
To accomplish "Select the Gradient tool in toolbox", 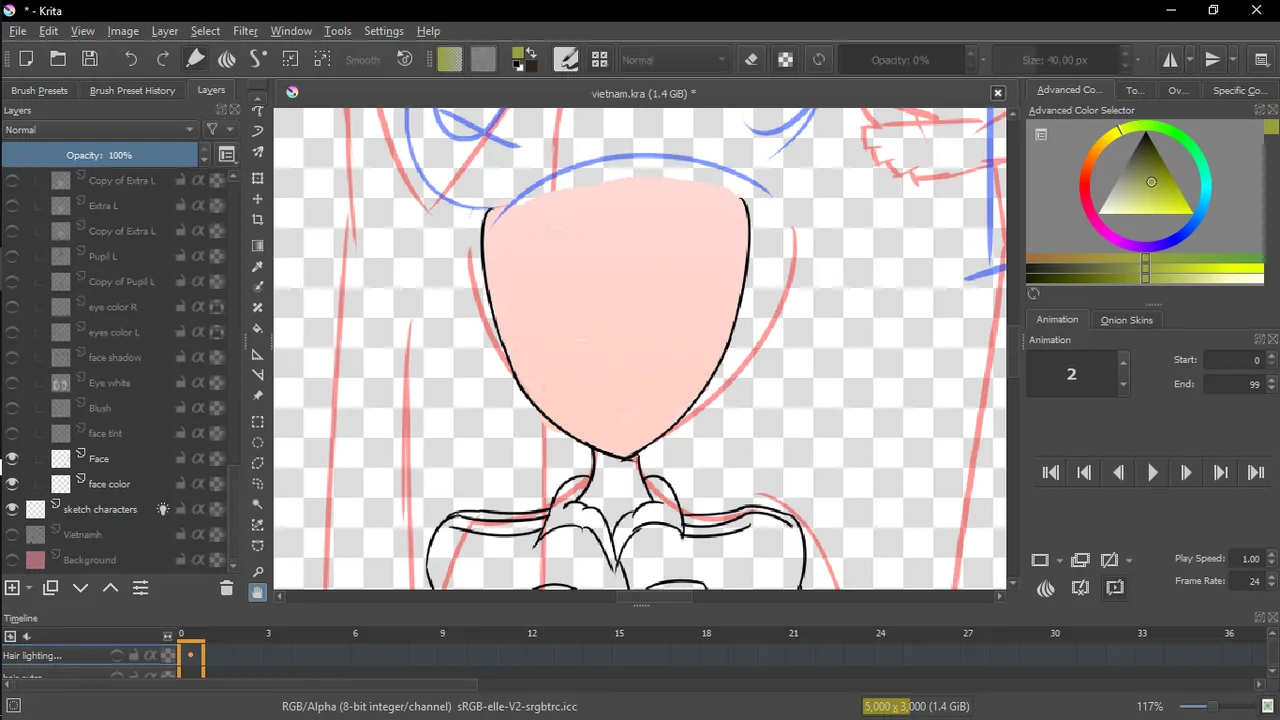I will 258,245.
